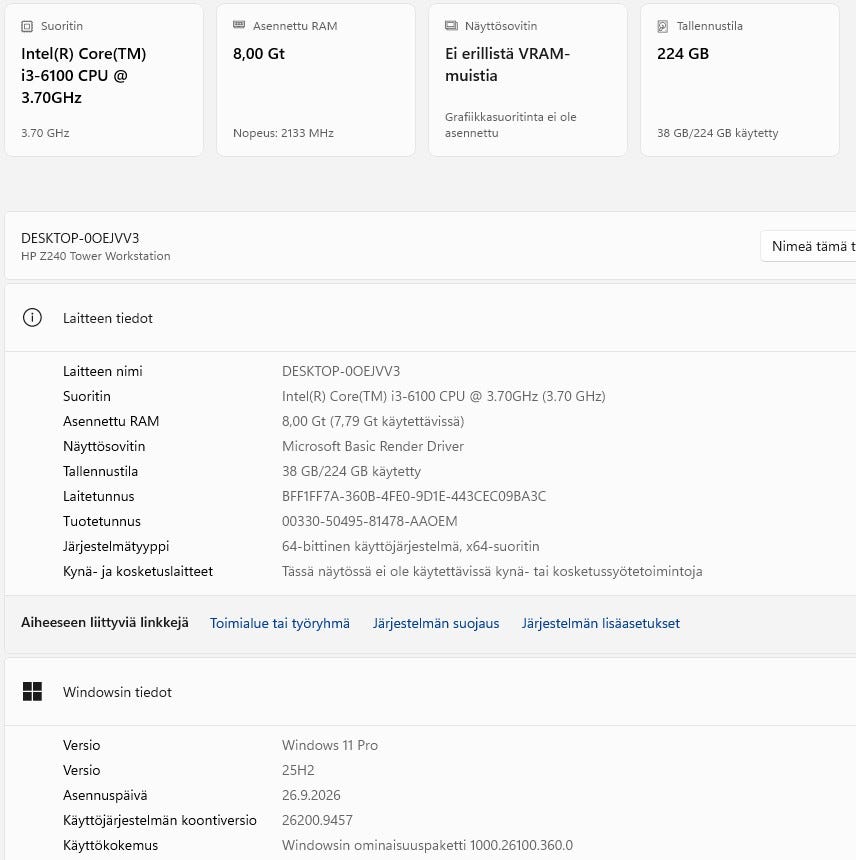Click the Käyttökokemus label
856x860 pixels.
coord(110,845)
